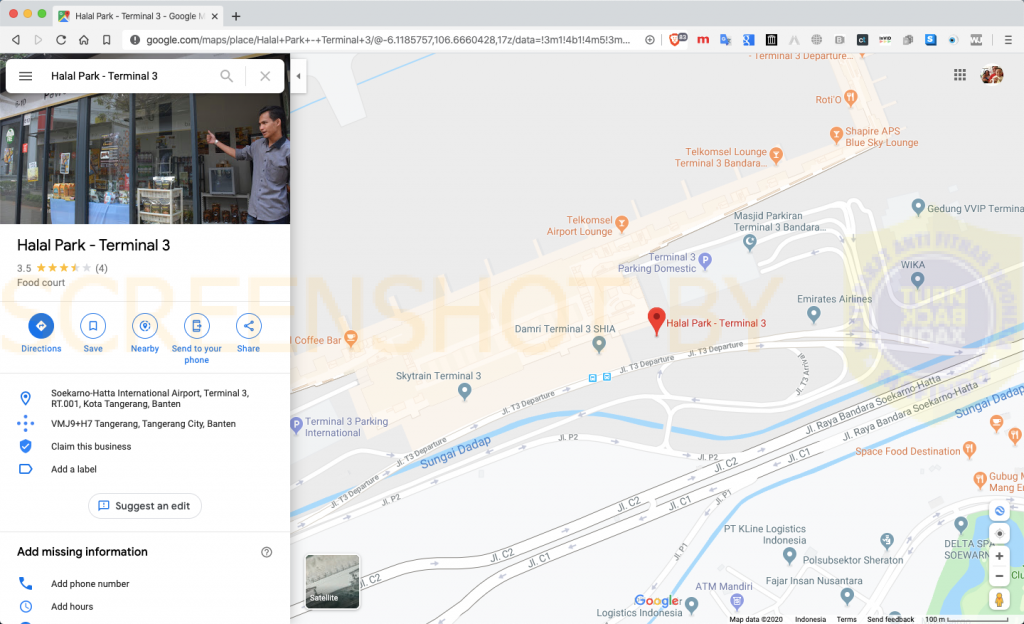Click Damri Terminal 3 SHIA marker
The width and height of the screenshot is (1024, 624).
tap(599, 345)
